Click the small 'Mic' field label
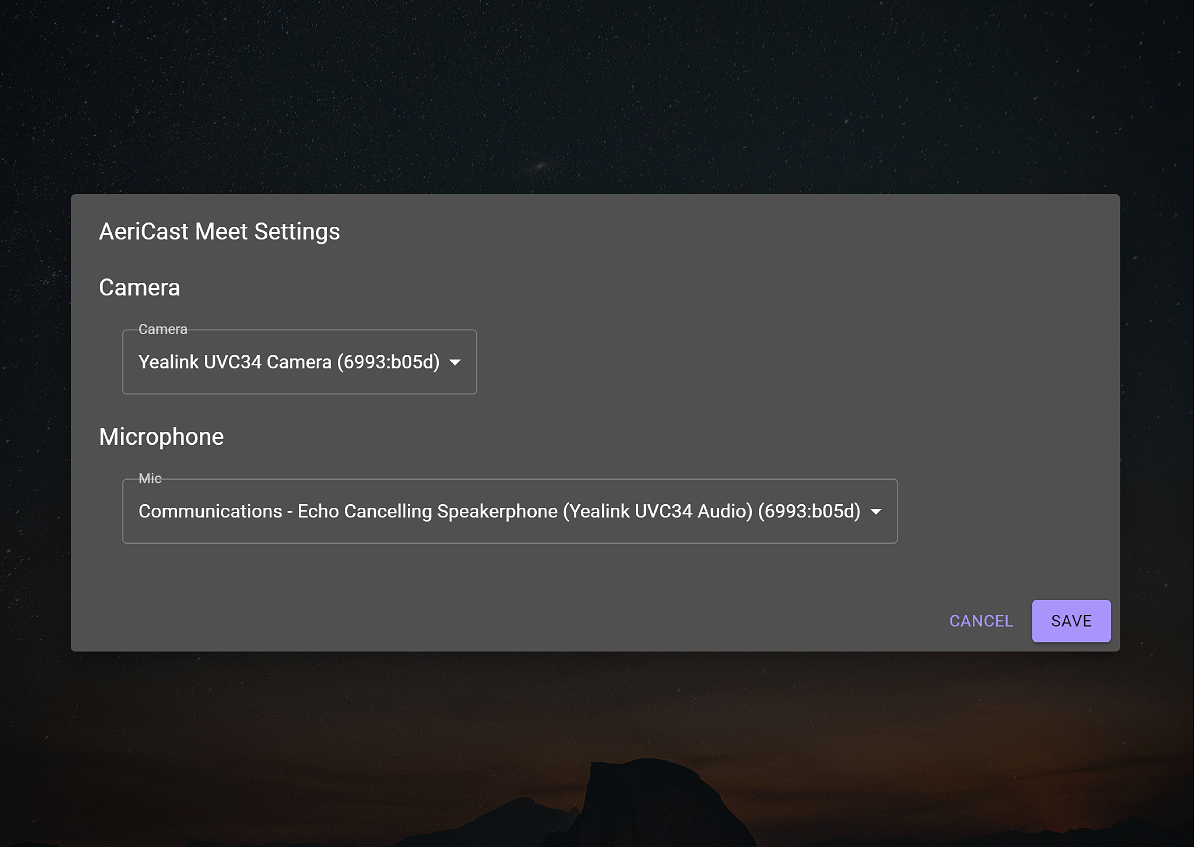The height and width of the screenshot is (847, 1194). [x=150, y=478]
